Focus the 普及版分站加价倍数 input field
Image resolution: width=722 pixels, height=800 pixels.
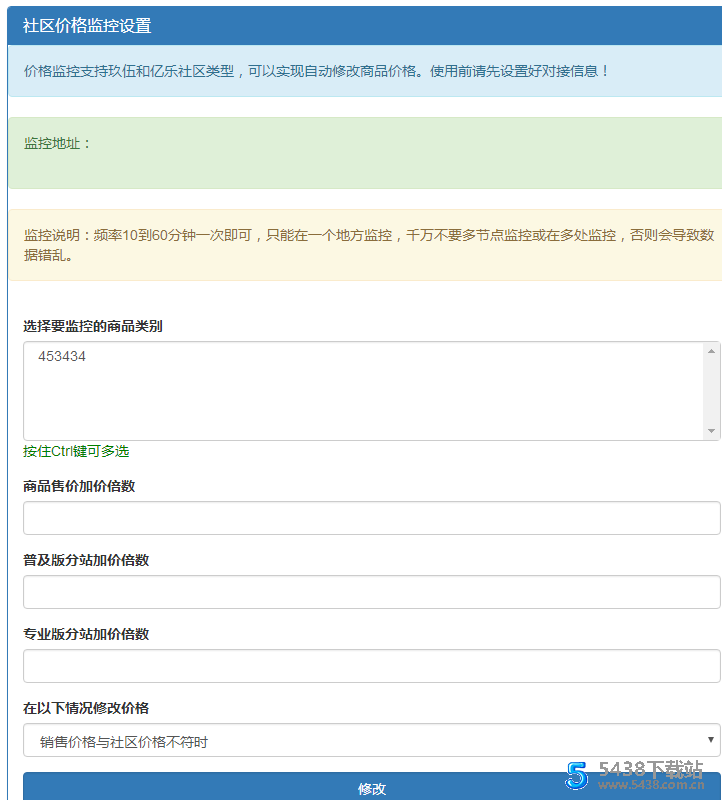tap(371, 592)
